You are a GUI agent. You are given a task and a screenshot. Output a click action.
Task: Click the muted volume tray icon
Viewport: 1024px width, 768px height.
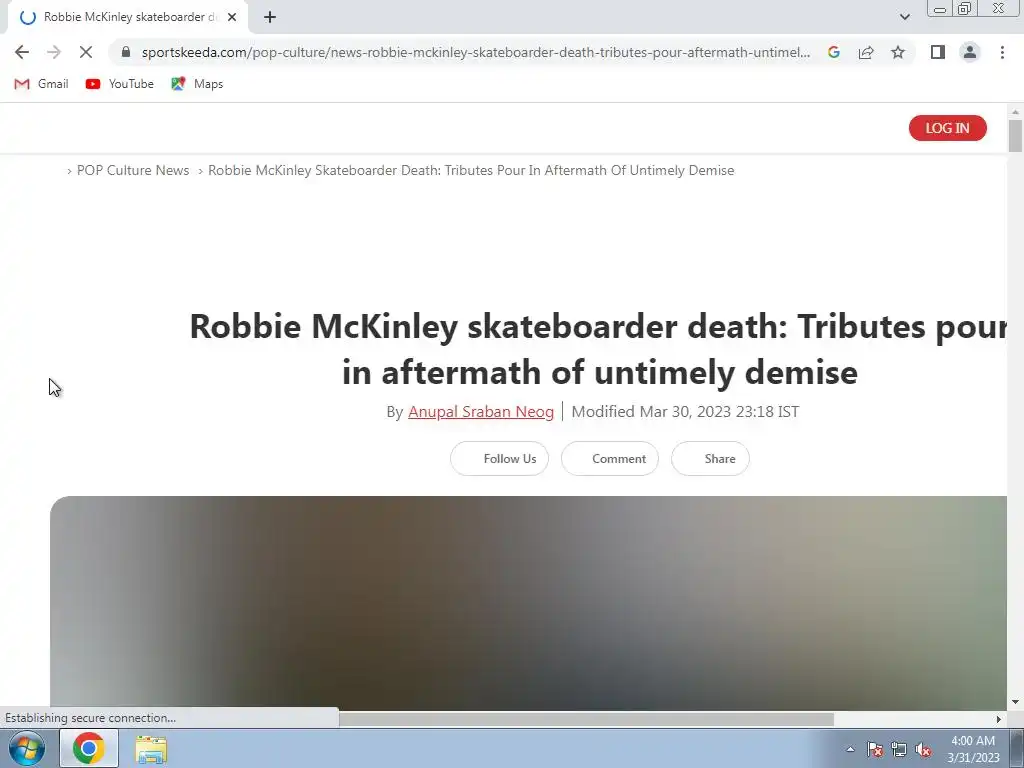[x=923, y=749]
